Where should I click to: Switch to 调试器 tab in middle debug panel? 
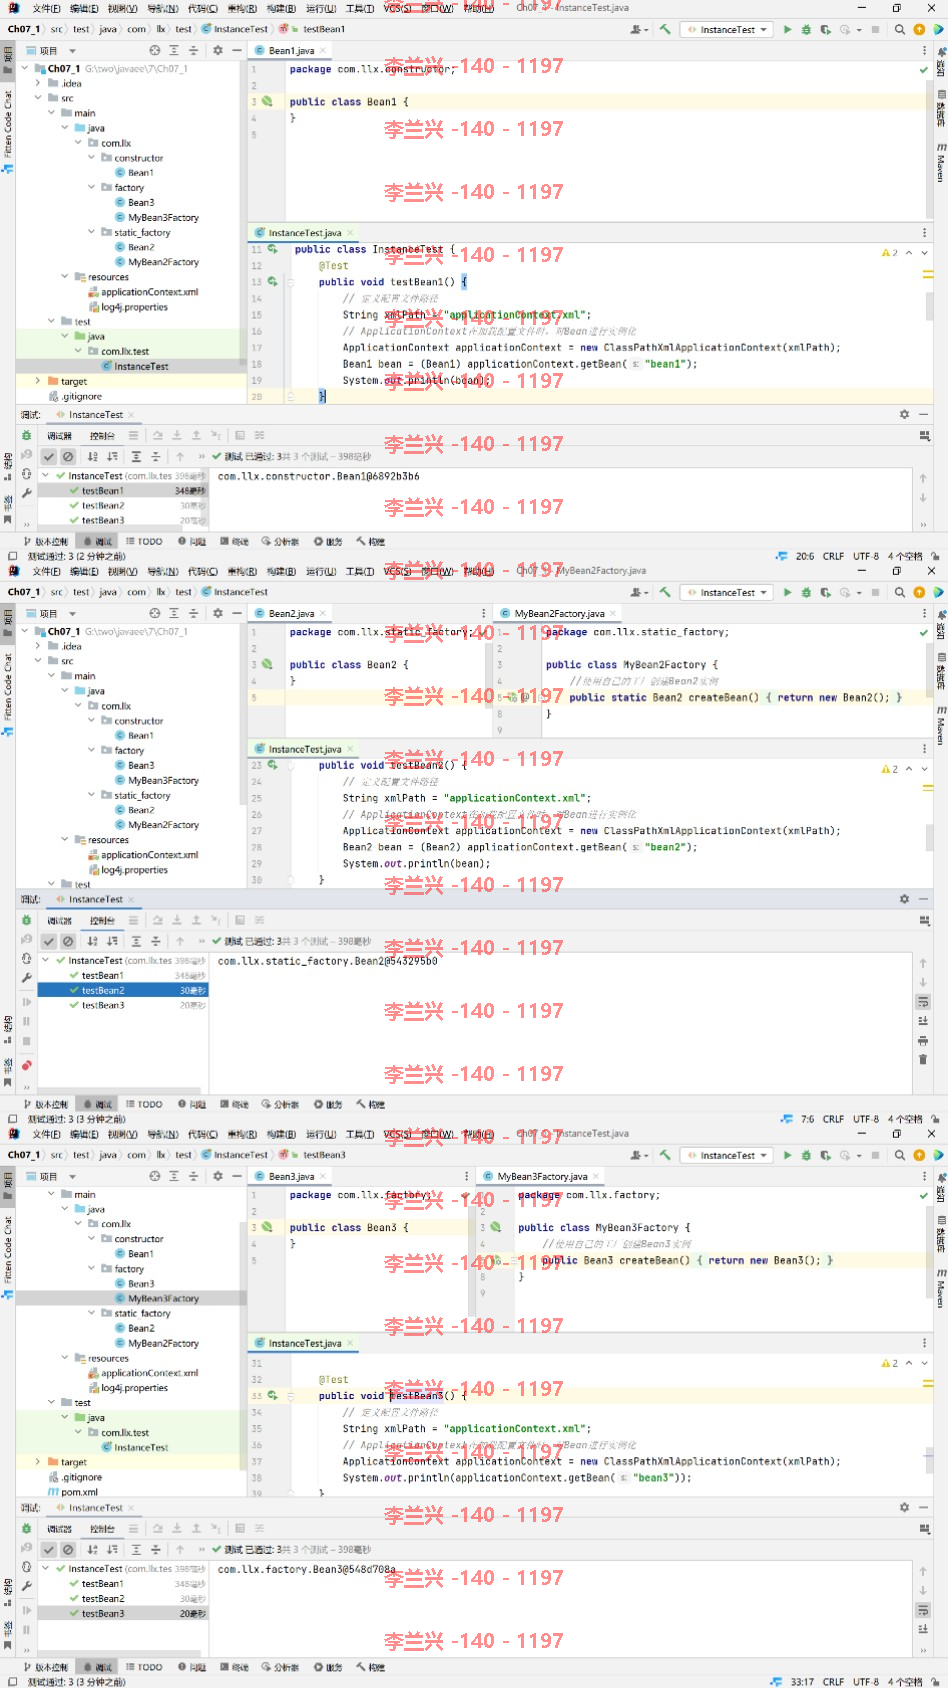point(60,921)
